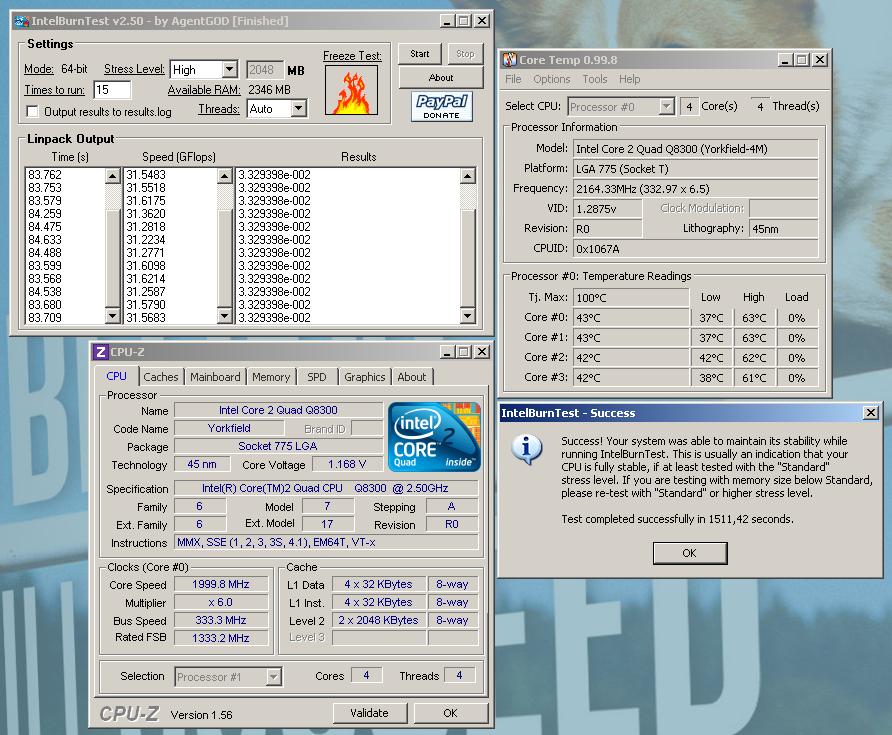Screen dimensions: 892x735
Task: Maximize the IntelBurnTest window
Action: click(x=464, y=21)
